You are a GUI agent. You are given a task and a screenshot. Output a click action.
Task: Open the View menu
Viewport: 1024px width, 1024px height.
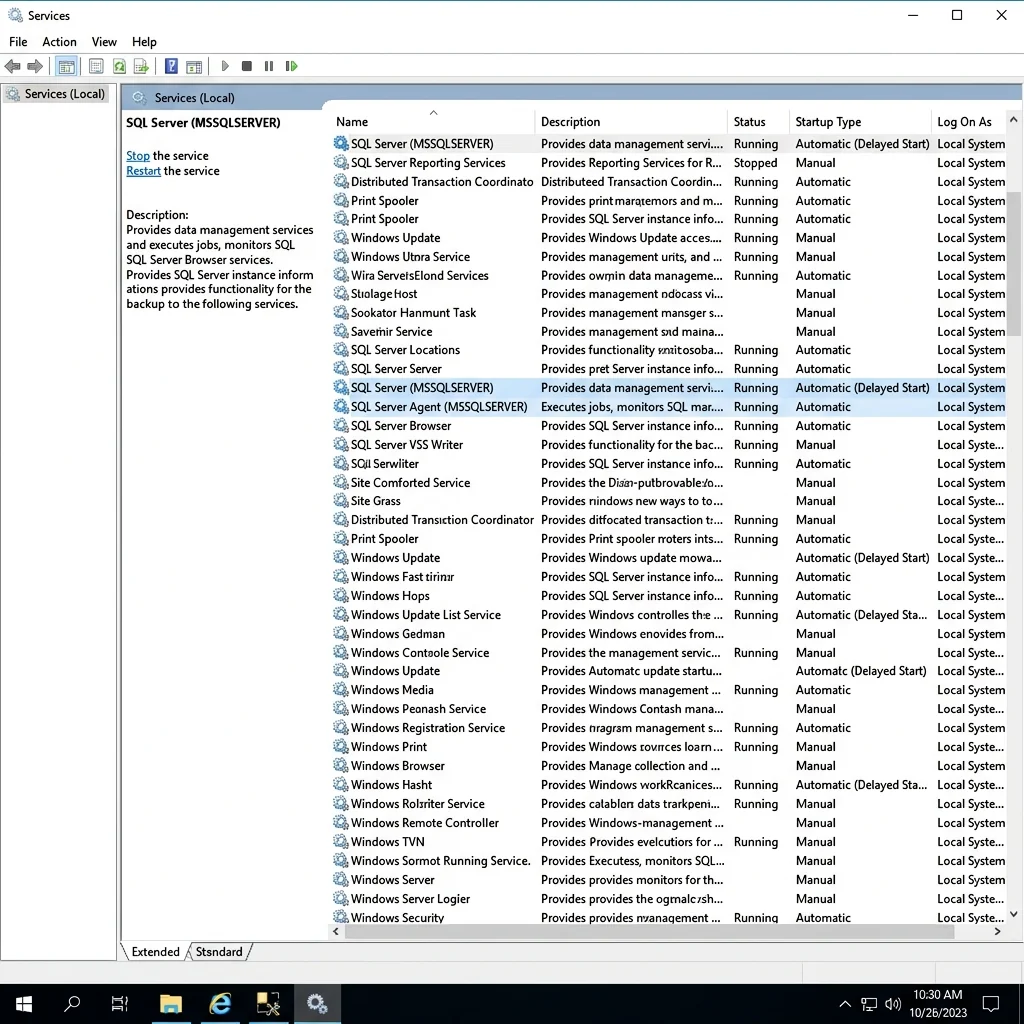[x=104, y=42]
